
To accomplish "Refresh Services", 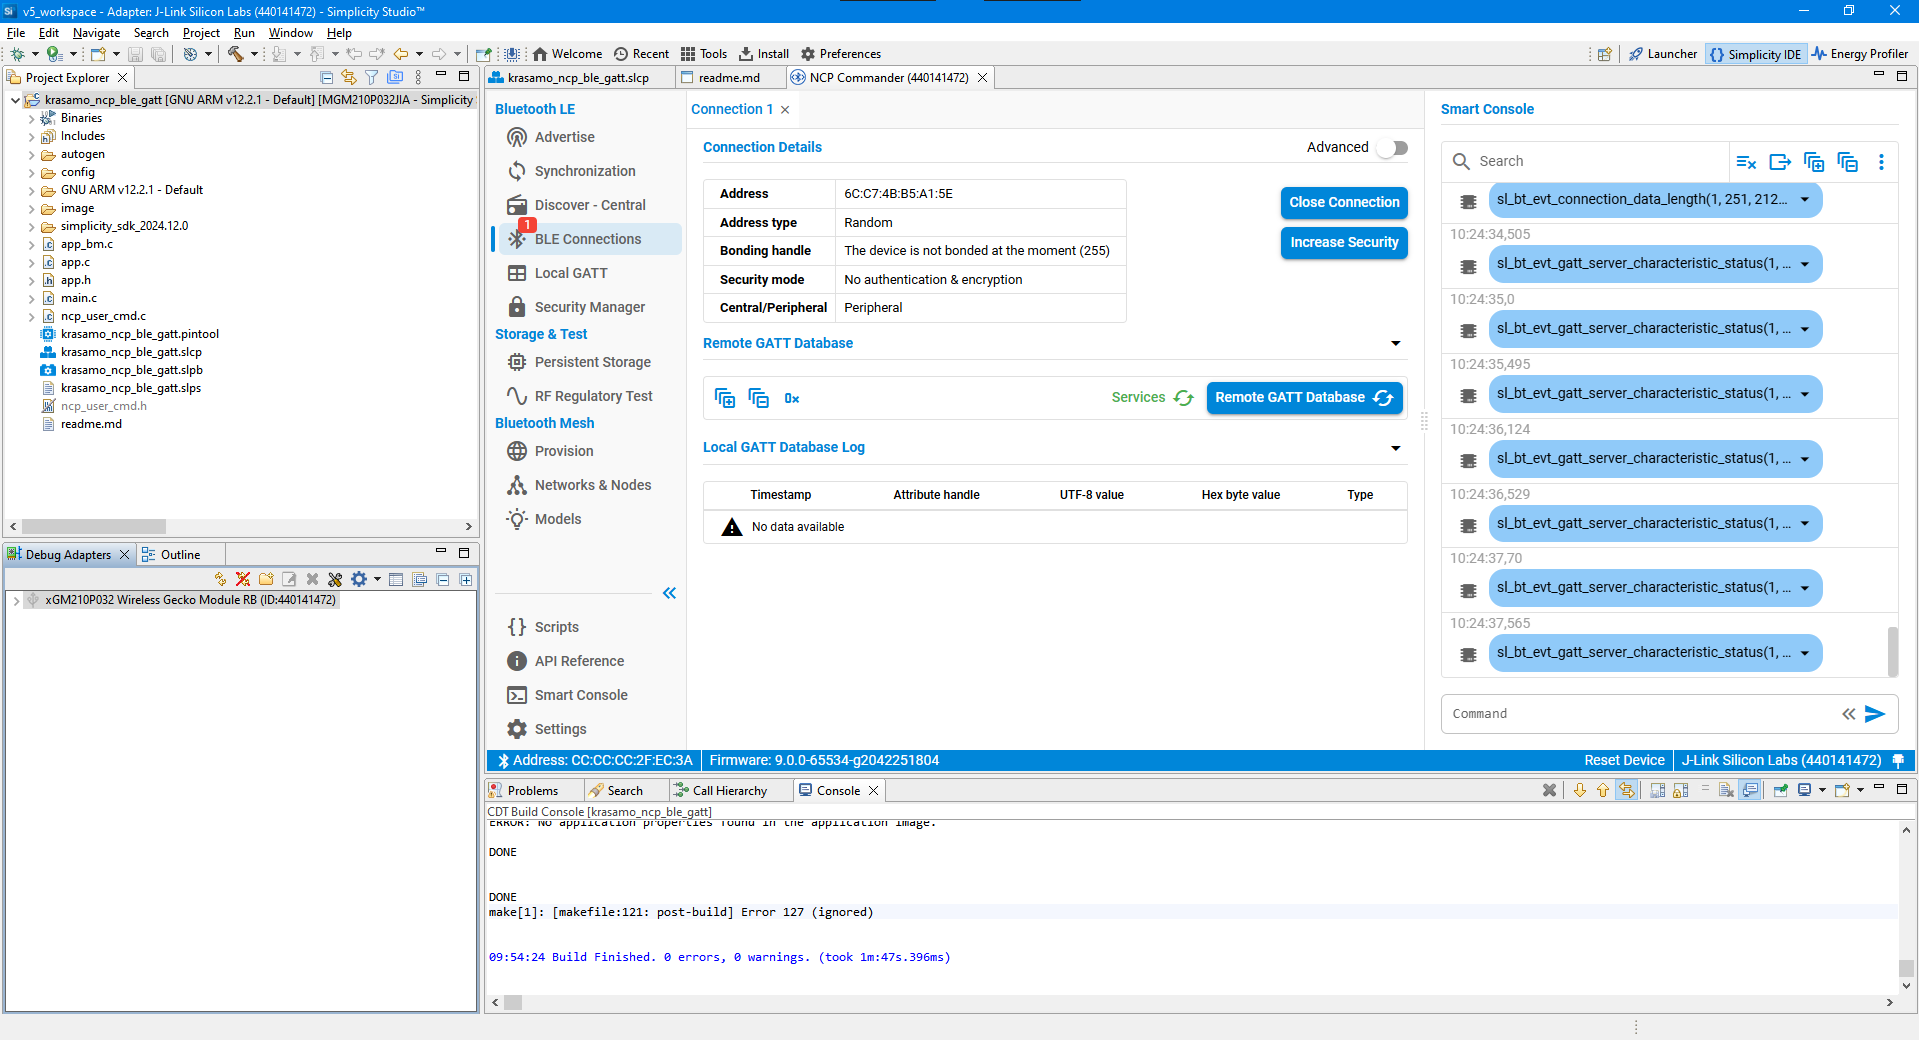I will (x=1152, y=397).
